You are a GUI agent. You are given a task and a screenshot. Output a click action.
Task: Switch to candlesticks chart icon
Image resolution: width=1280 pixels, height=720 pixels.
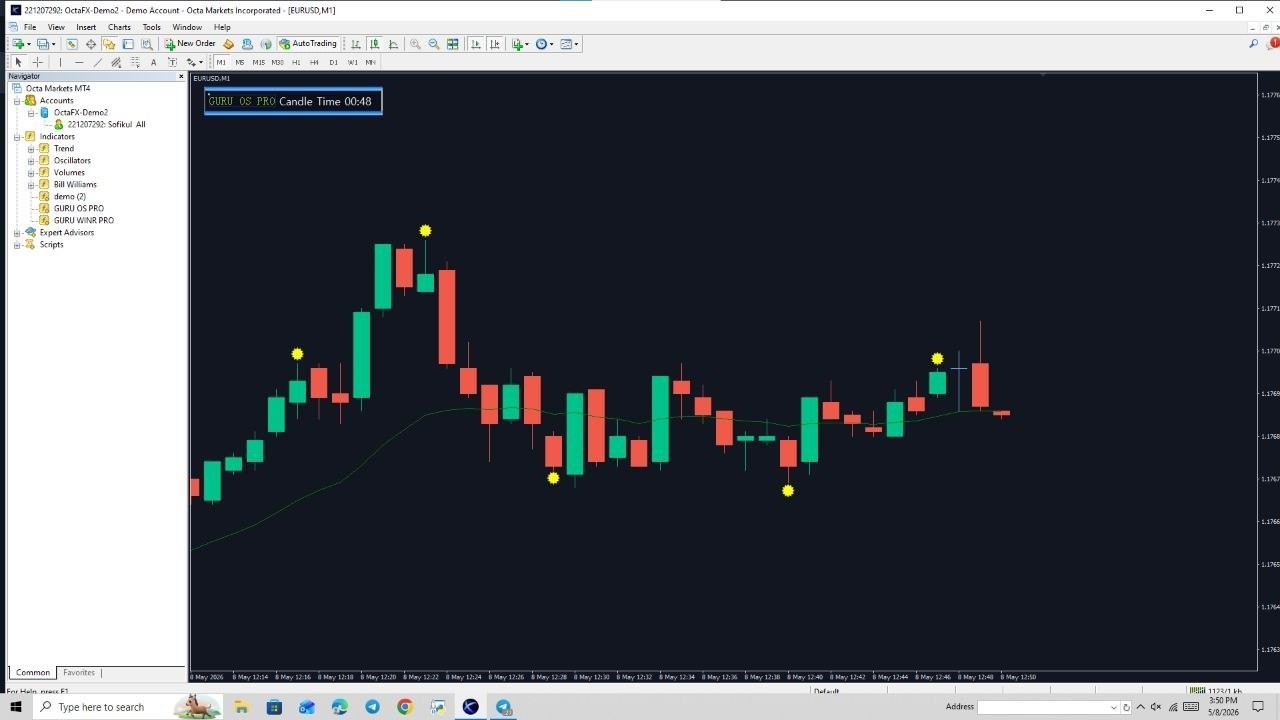(375, 44)
